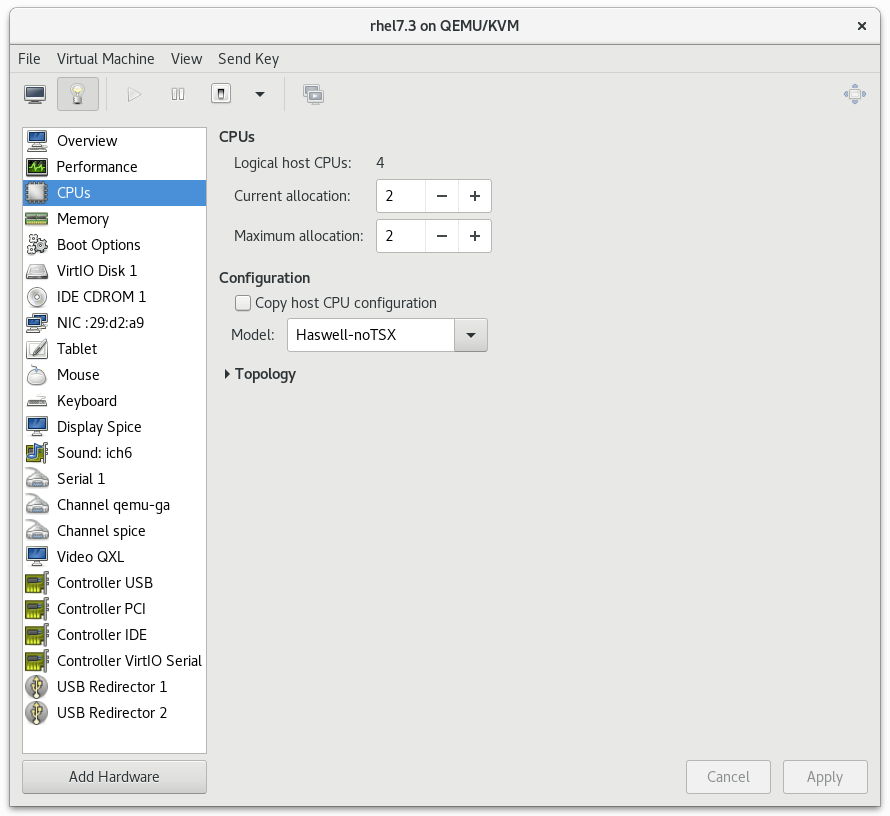Click the graphical console monitor icon
The width and height of the screenshot is (890, 816).
click(x=35, y=94)
